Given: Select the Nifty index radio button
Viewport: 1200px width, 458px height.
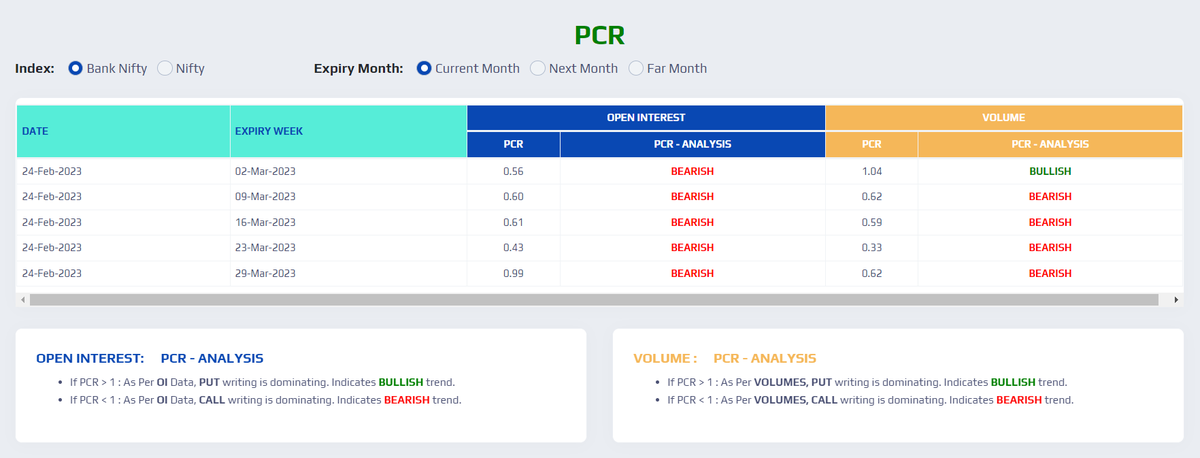Looking at the screenshot, I should [x=165, y=69].
